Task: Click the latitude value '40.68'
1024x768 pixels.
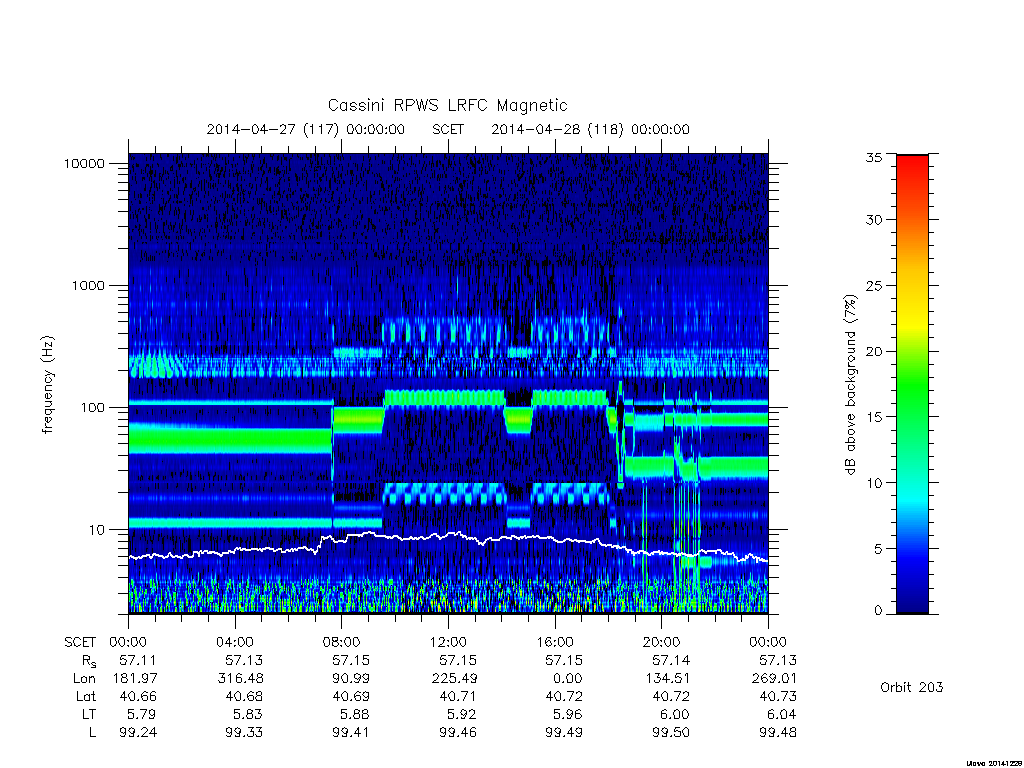Action: tap(244, 696)
